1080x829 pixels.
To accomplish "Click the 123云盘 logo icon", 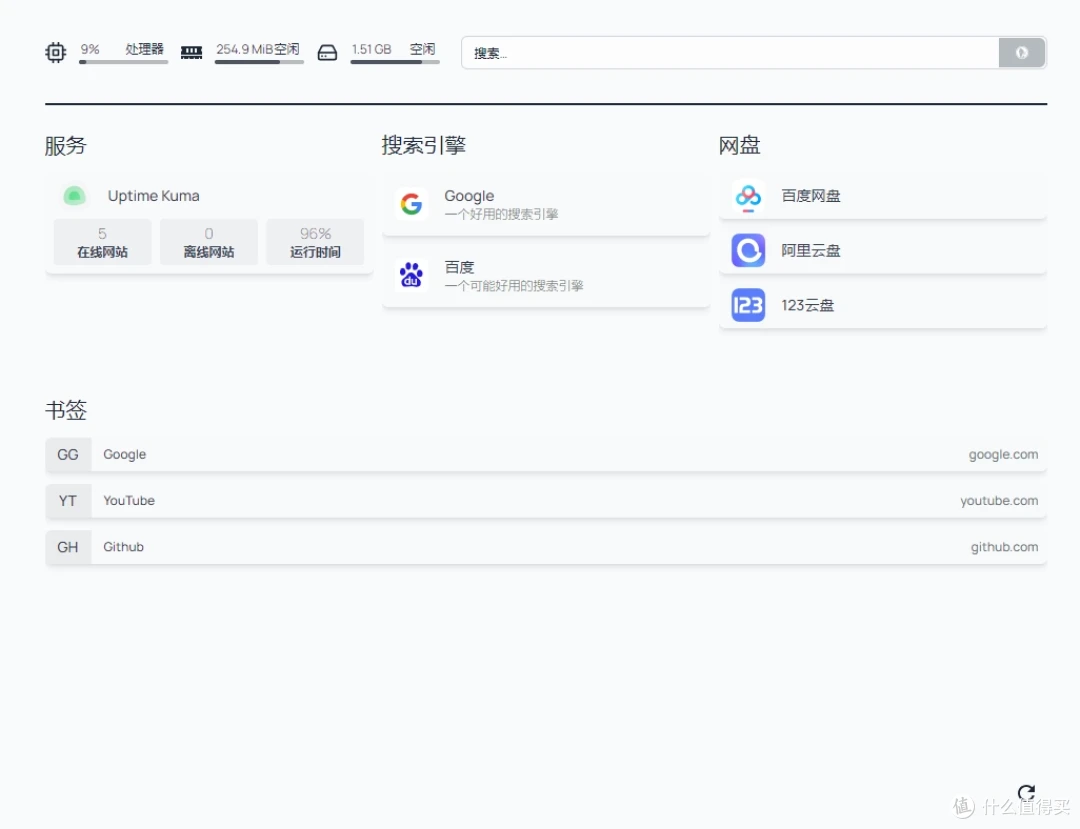I will [x=748, y=305].
